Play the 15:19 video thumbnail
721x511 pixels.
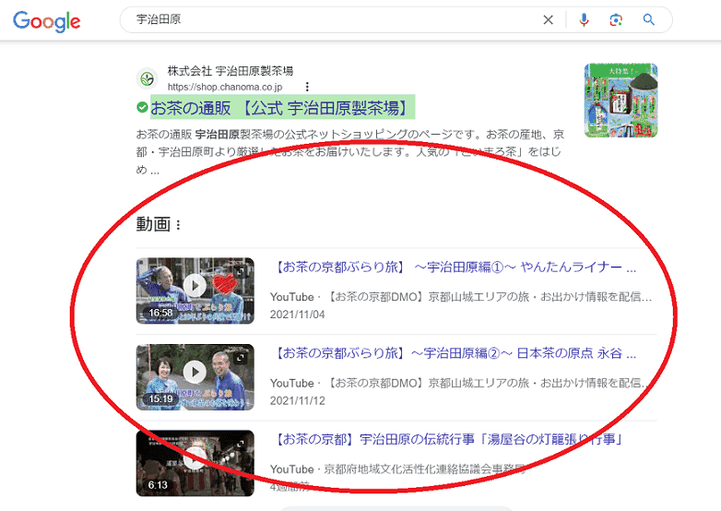(195, 377)
